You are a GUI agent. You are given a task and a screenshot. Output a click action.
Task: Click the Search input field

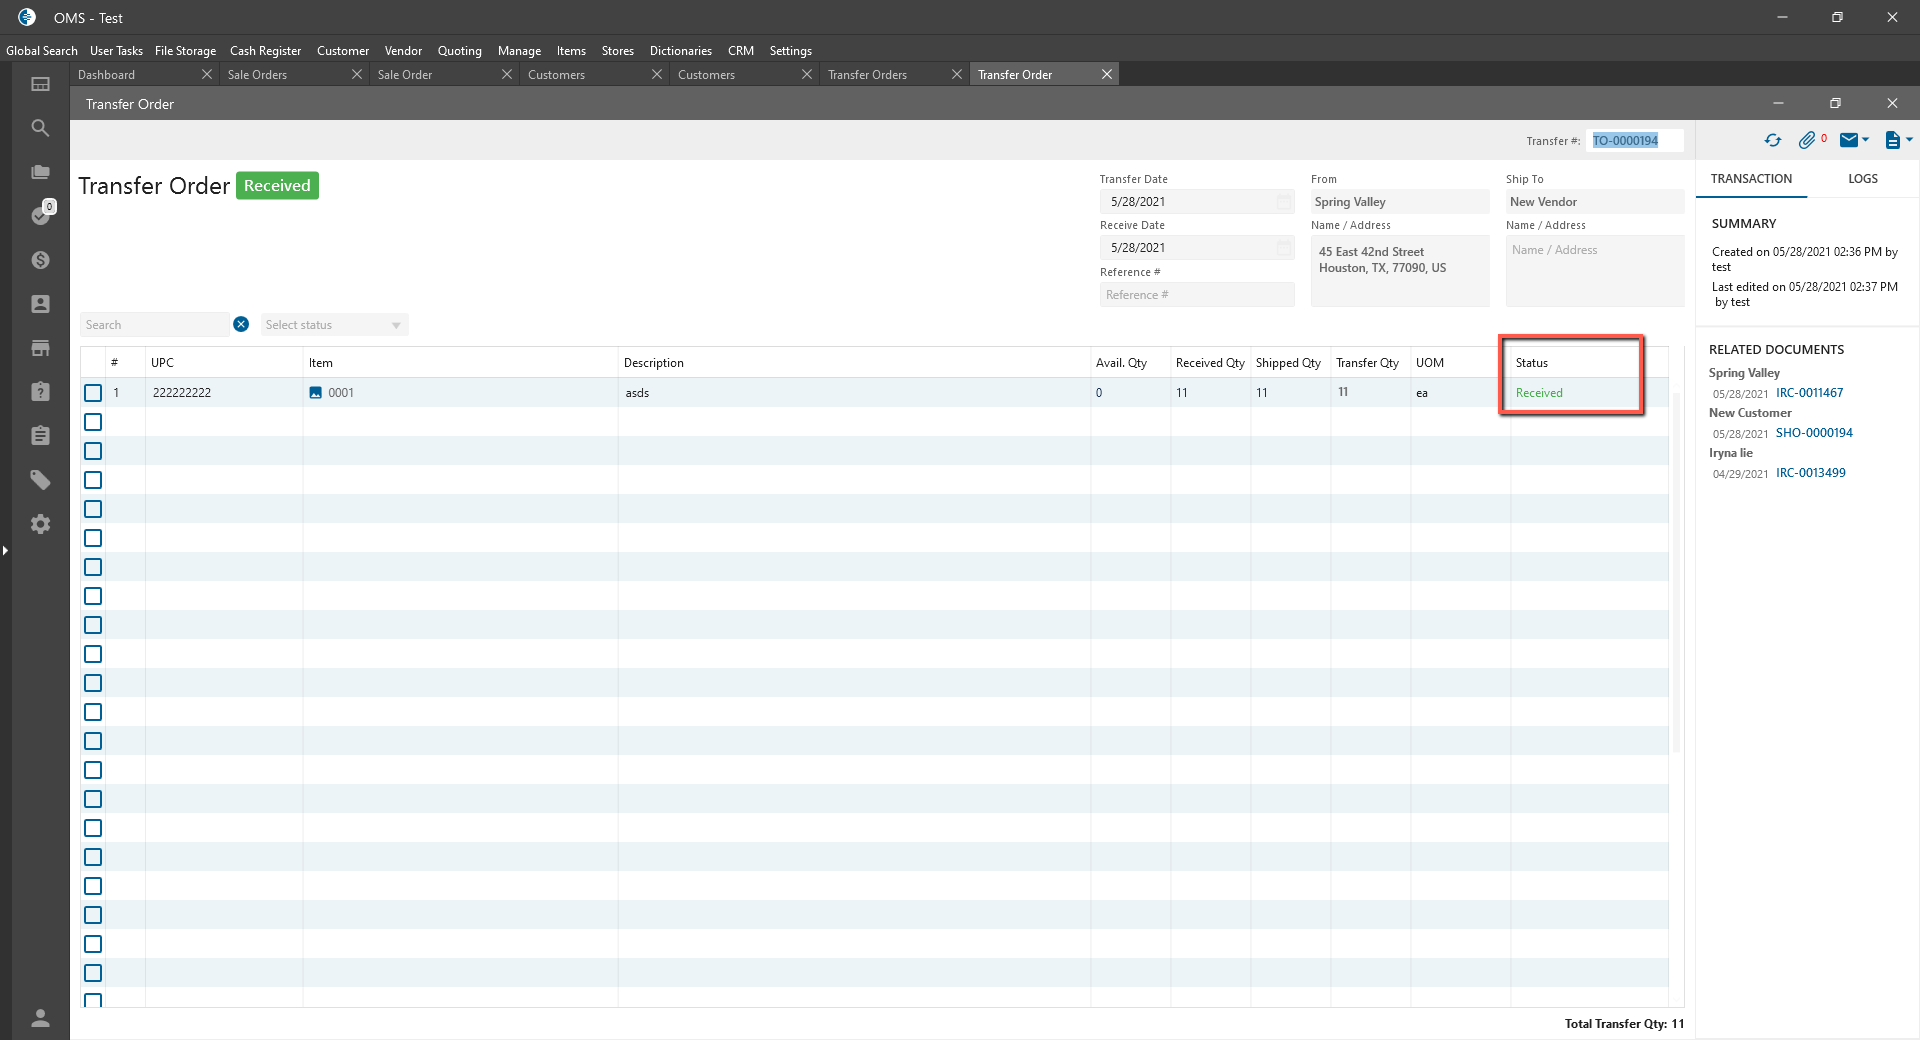(155, 325)
